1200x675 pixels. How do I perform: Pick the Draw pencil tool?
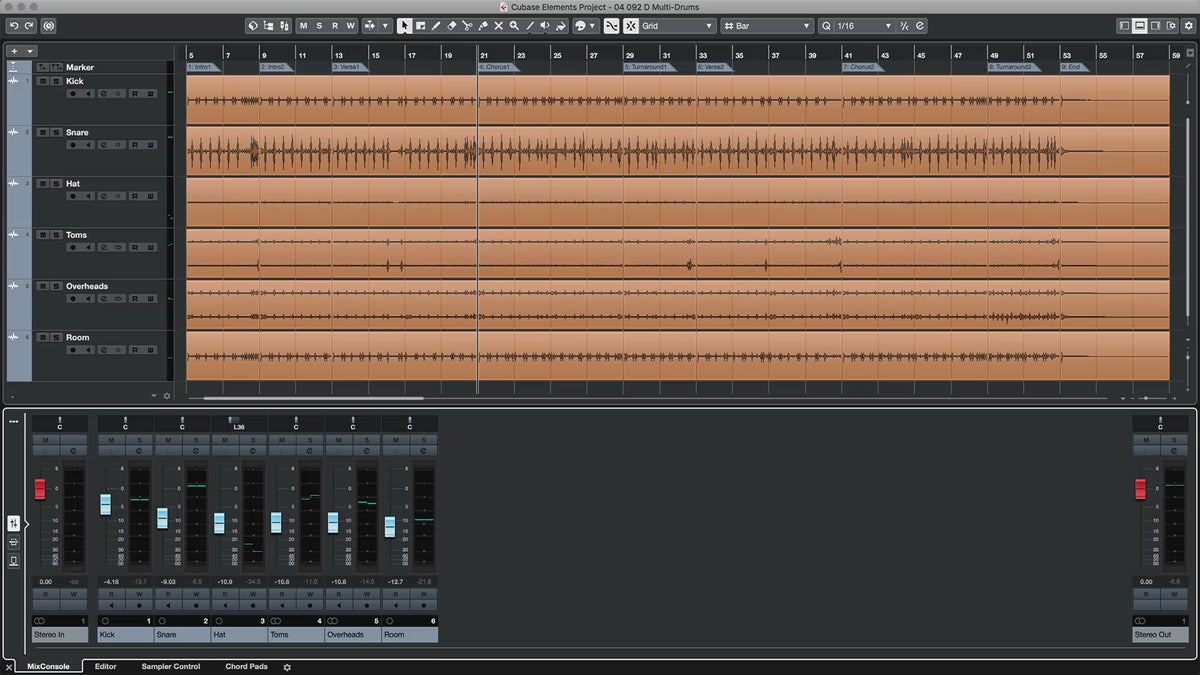[435, 26]
